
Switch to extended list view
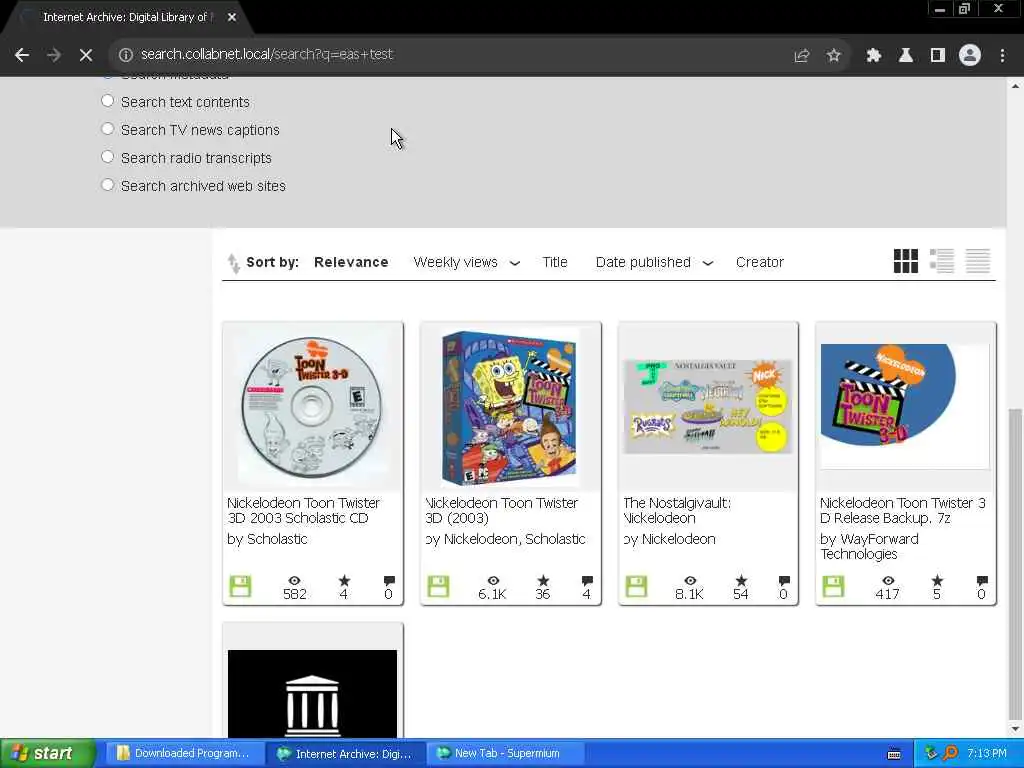[x=942, y=261]
